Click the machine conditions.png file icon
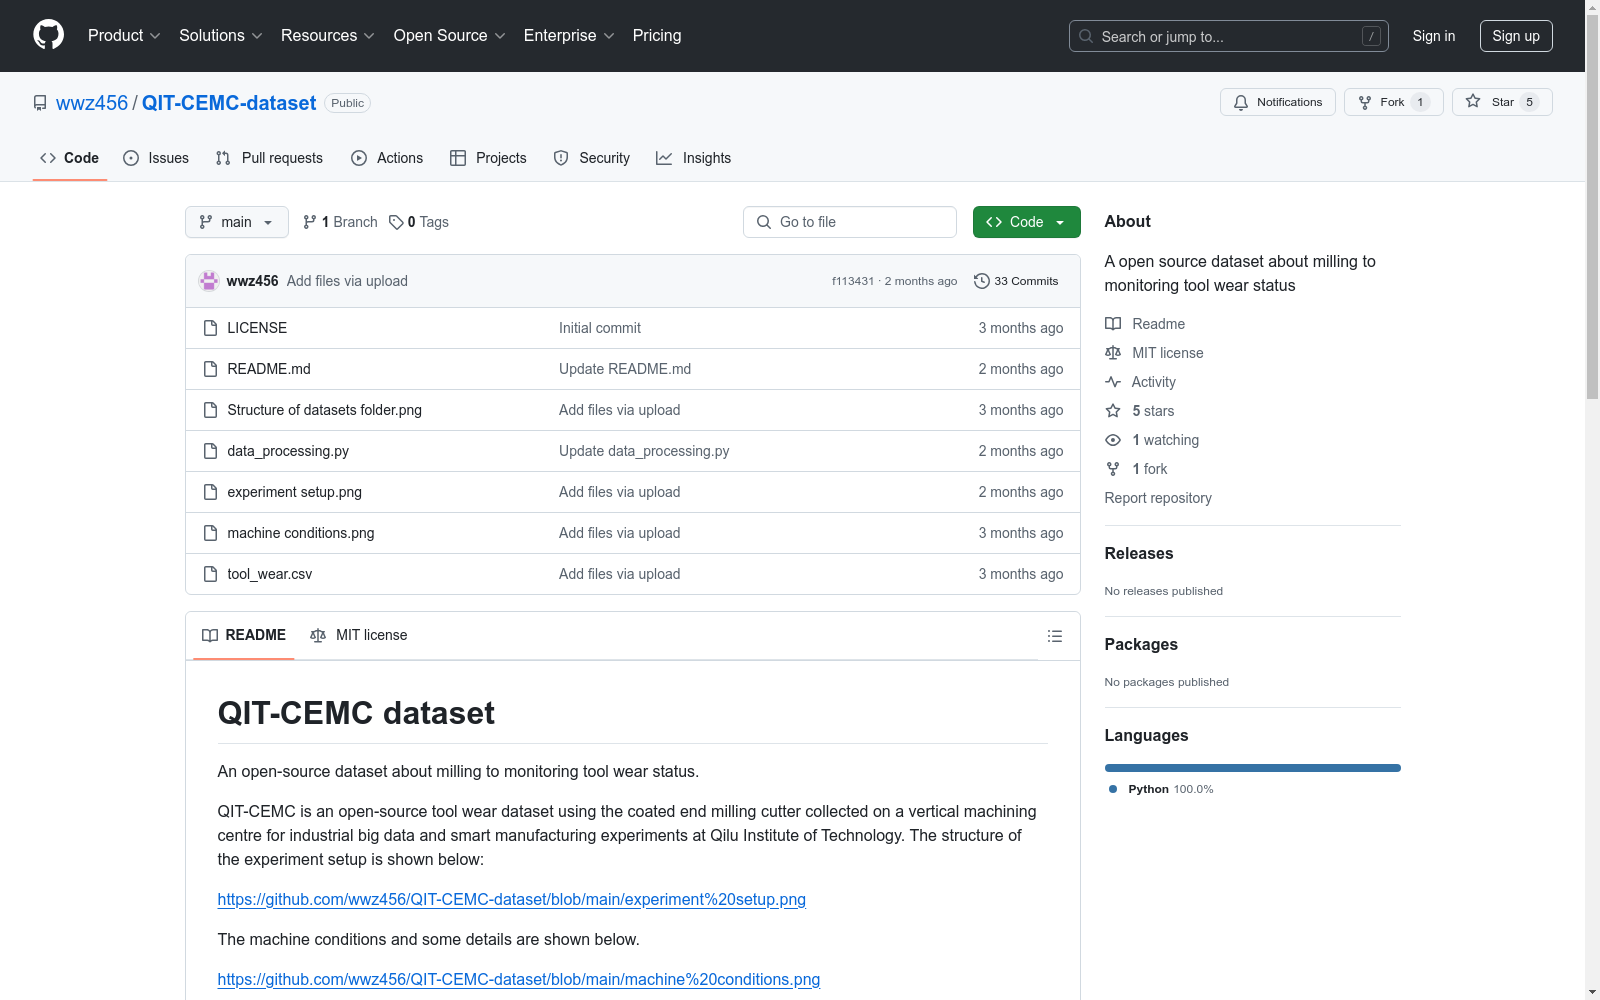 pyautogui.click(x=210, y=533)
